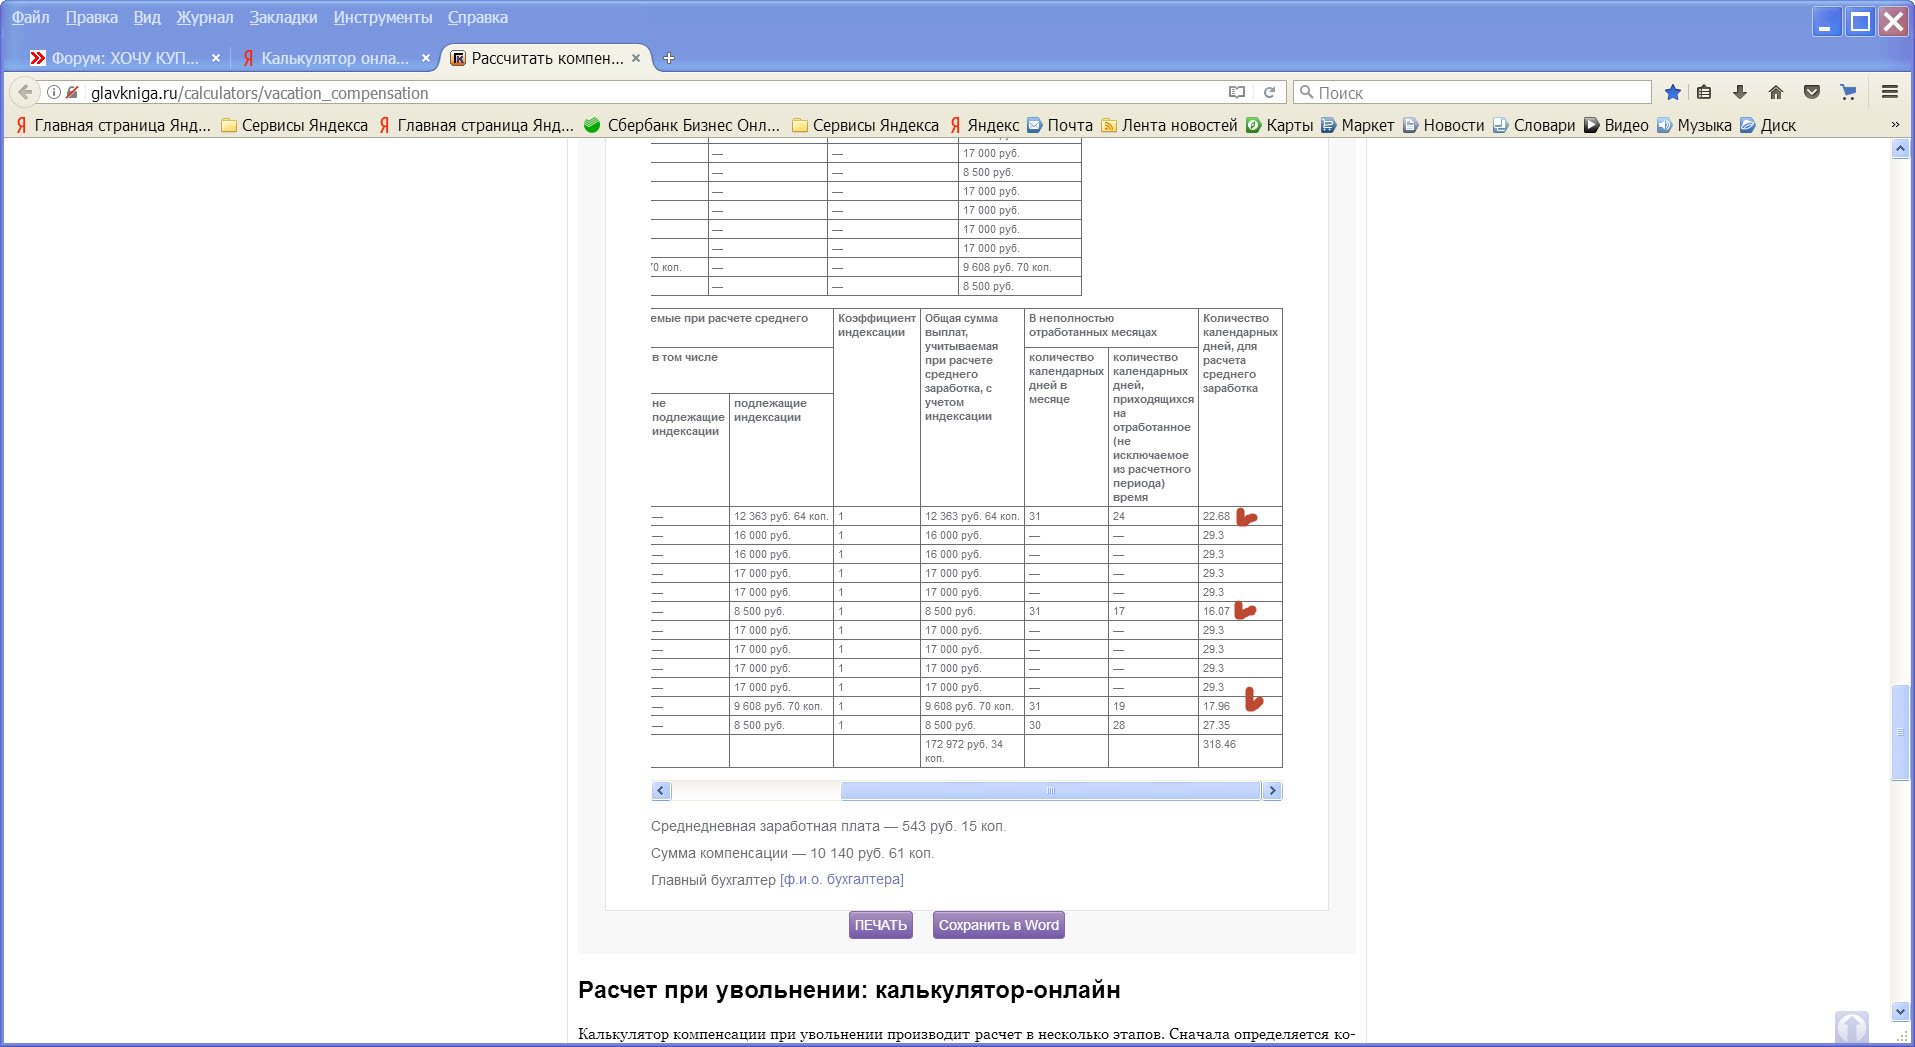Click the Pocket icon in toolbar
Screen dimensions: 1915x1047
click(x=1812, y=92)
